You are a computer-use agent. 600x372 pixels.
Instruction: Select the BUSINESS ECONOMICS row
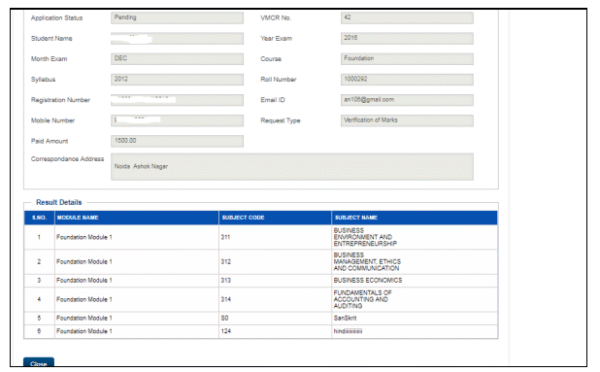[261, 281]
